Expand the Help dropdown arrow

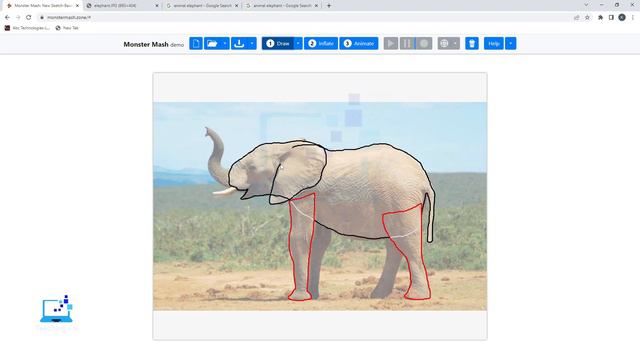click(511, 43)
